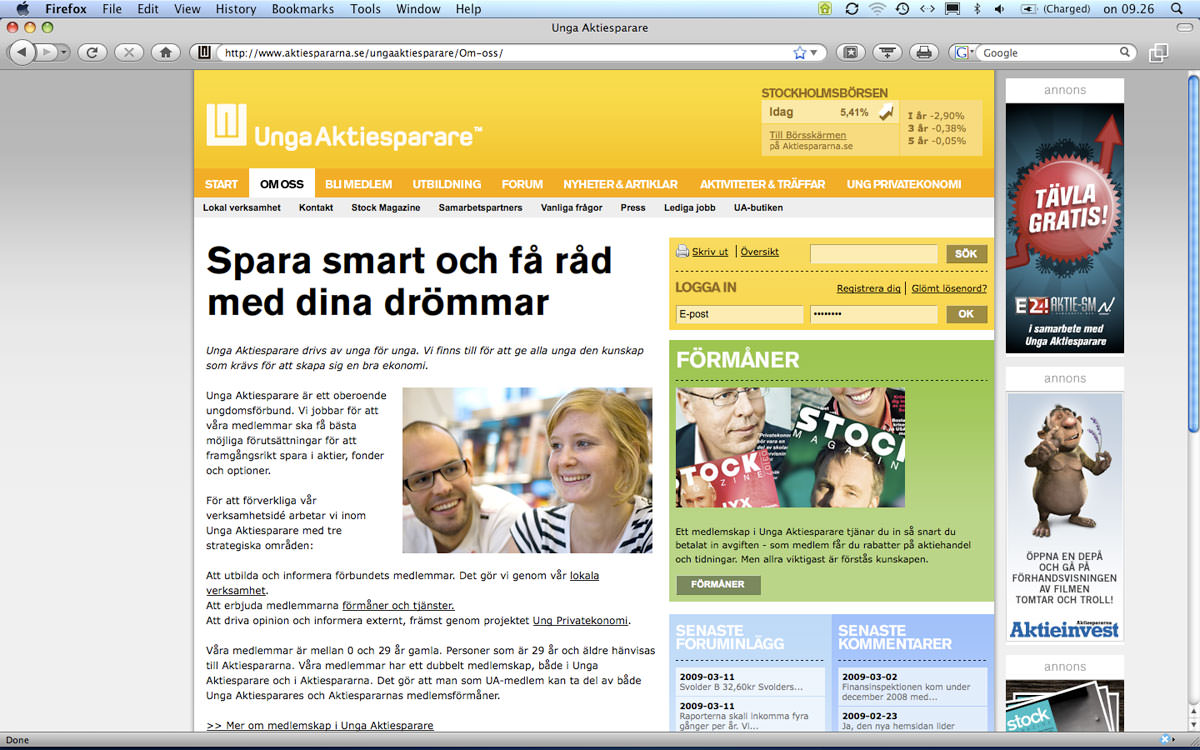This screenshot has height=750, width=1200.
Task: Click the Wi-Fi status icon
Action: pos(877,9)
